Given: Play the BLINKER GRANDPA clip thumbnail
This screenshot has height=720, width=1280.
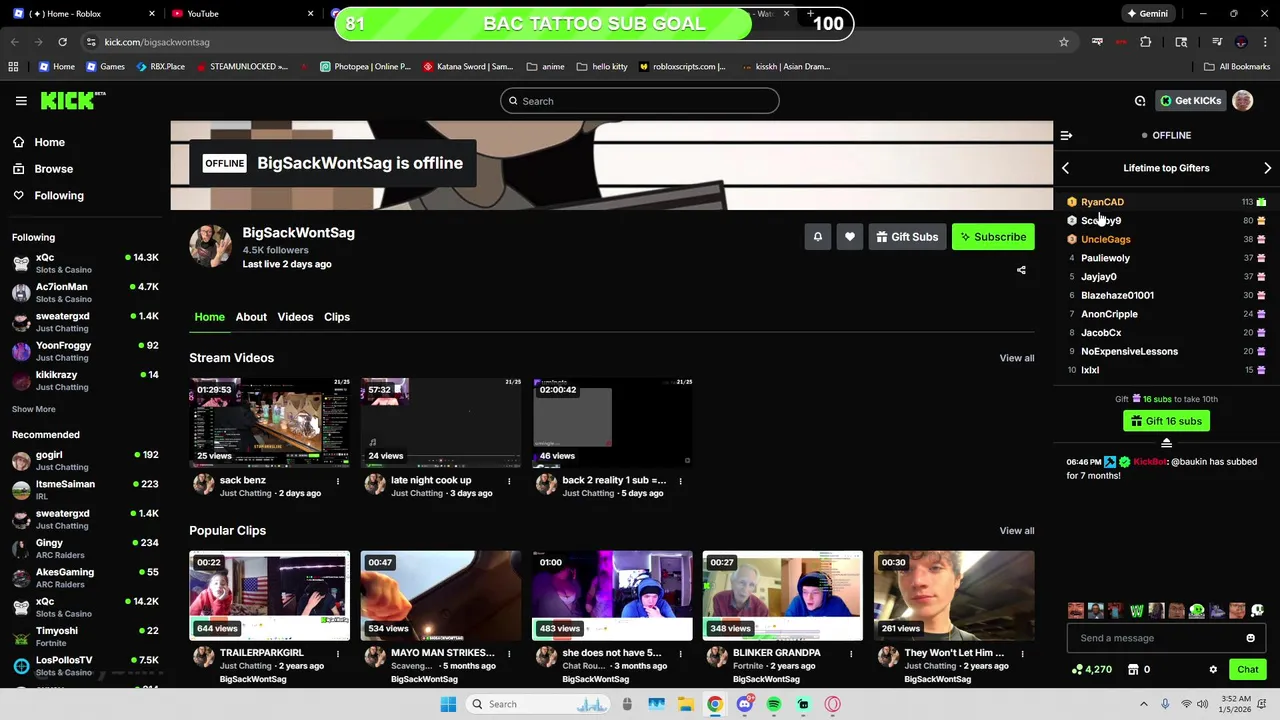Looking at the screenshot, I should 783,595.
